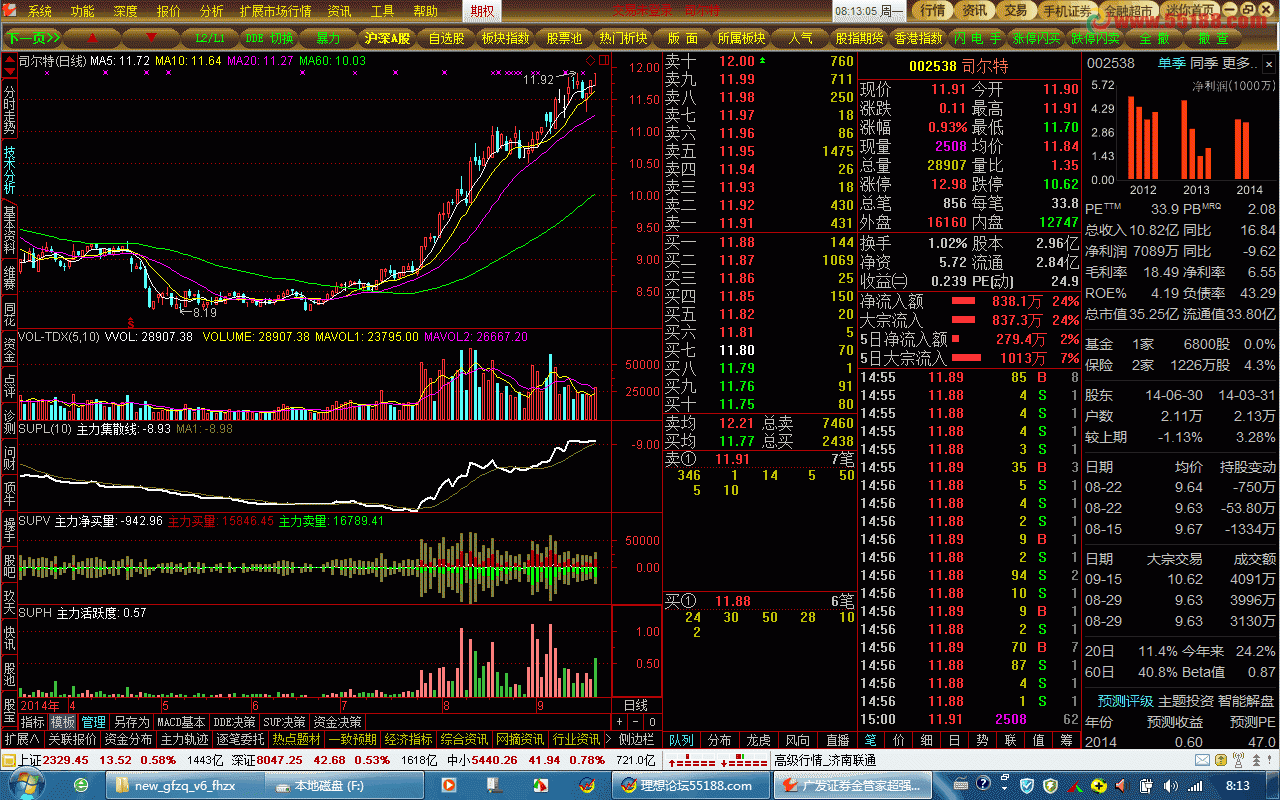This screenshot has height=800, width=1280.
Task: Select the 模板 tab below chart
Action: [x=63, y=722]
